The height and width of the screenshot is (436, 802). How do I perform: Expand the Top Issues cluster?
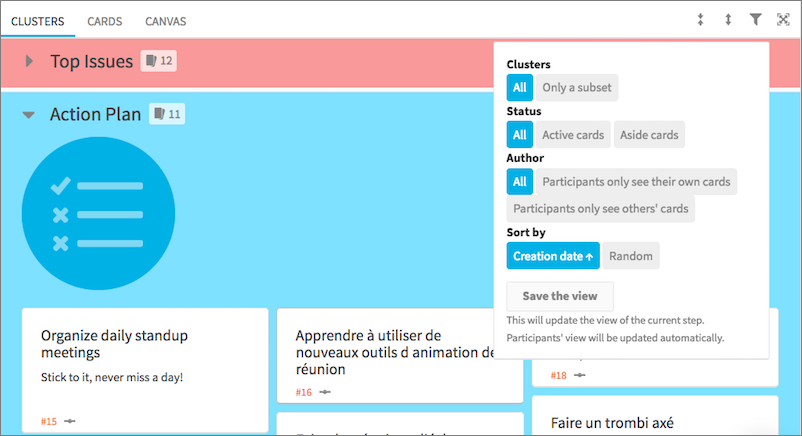29,61
